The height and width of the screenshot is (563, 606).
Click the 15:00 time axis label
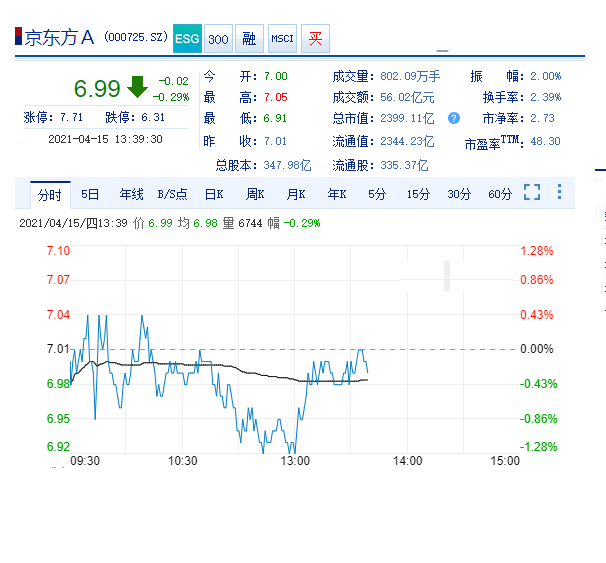pyautogui.click(x=505, y=461)
